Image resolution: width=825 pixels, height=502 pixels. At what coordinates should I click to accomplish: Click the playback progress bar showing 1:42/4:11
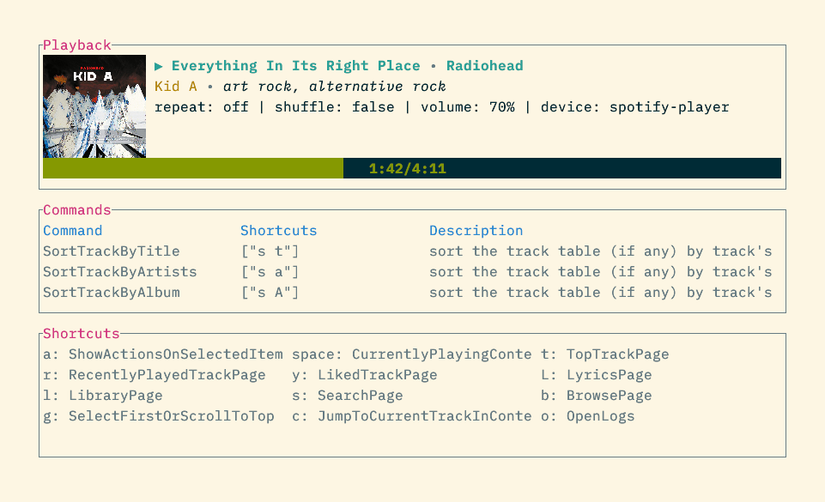point(412,168)
